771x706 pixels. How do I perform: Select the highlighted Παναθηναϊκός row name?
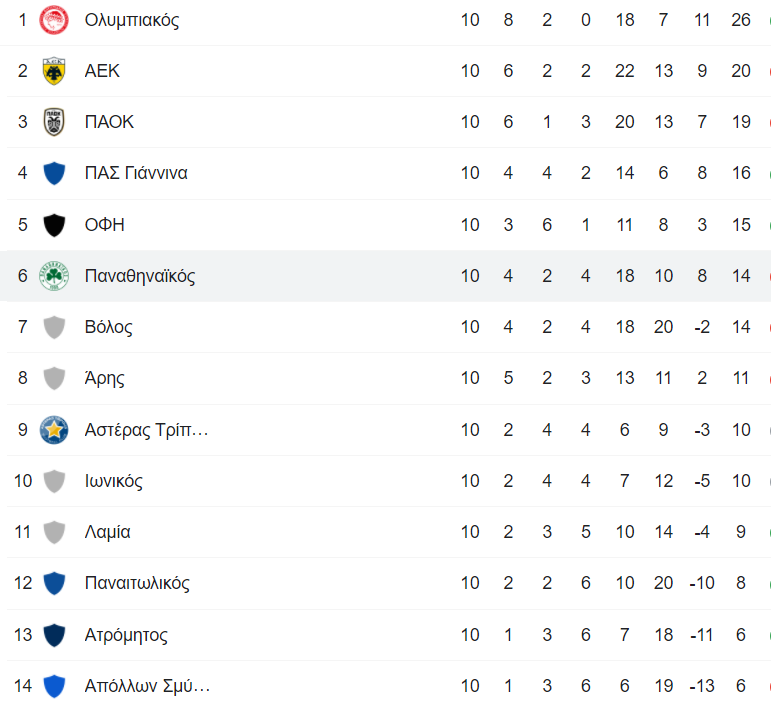pos(140,276)
